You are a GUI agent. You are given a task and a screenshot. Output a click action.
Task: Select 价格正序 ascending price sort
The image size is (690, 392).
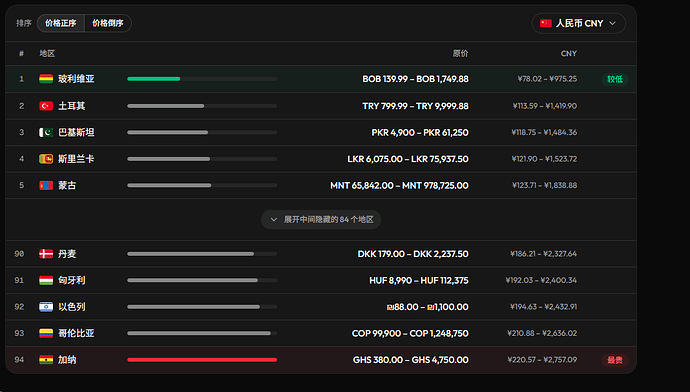pos(61,23)
